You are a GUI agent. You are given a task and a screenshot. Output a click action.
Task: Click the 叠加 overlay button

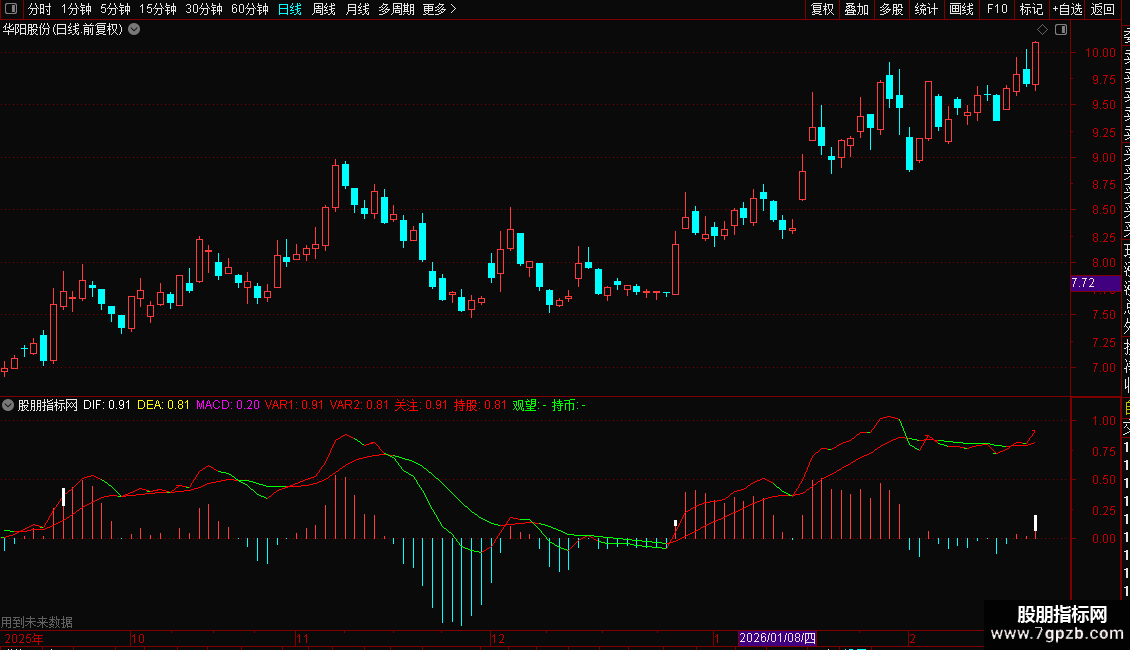pos(857,9)
